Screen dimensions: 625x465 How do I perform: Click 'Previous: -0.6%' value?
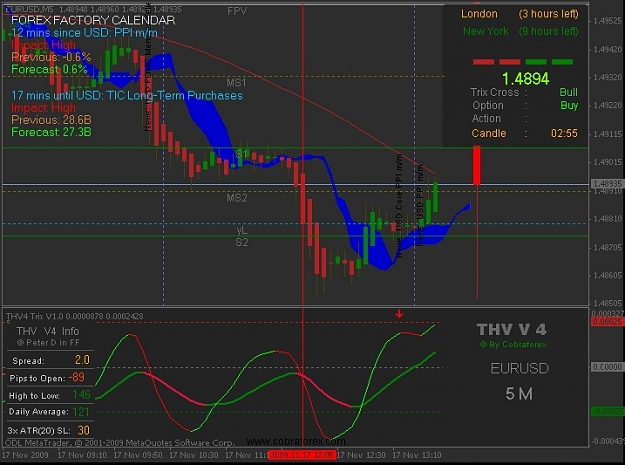51,57
